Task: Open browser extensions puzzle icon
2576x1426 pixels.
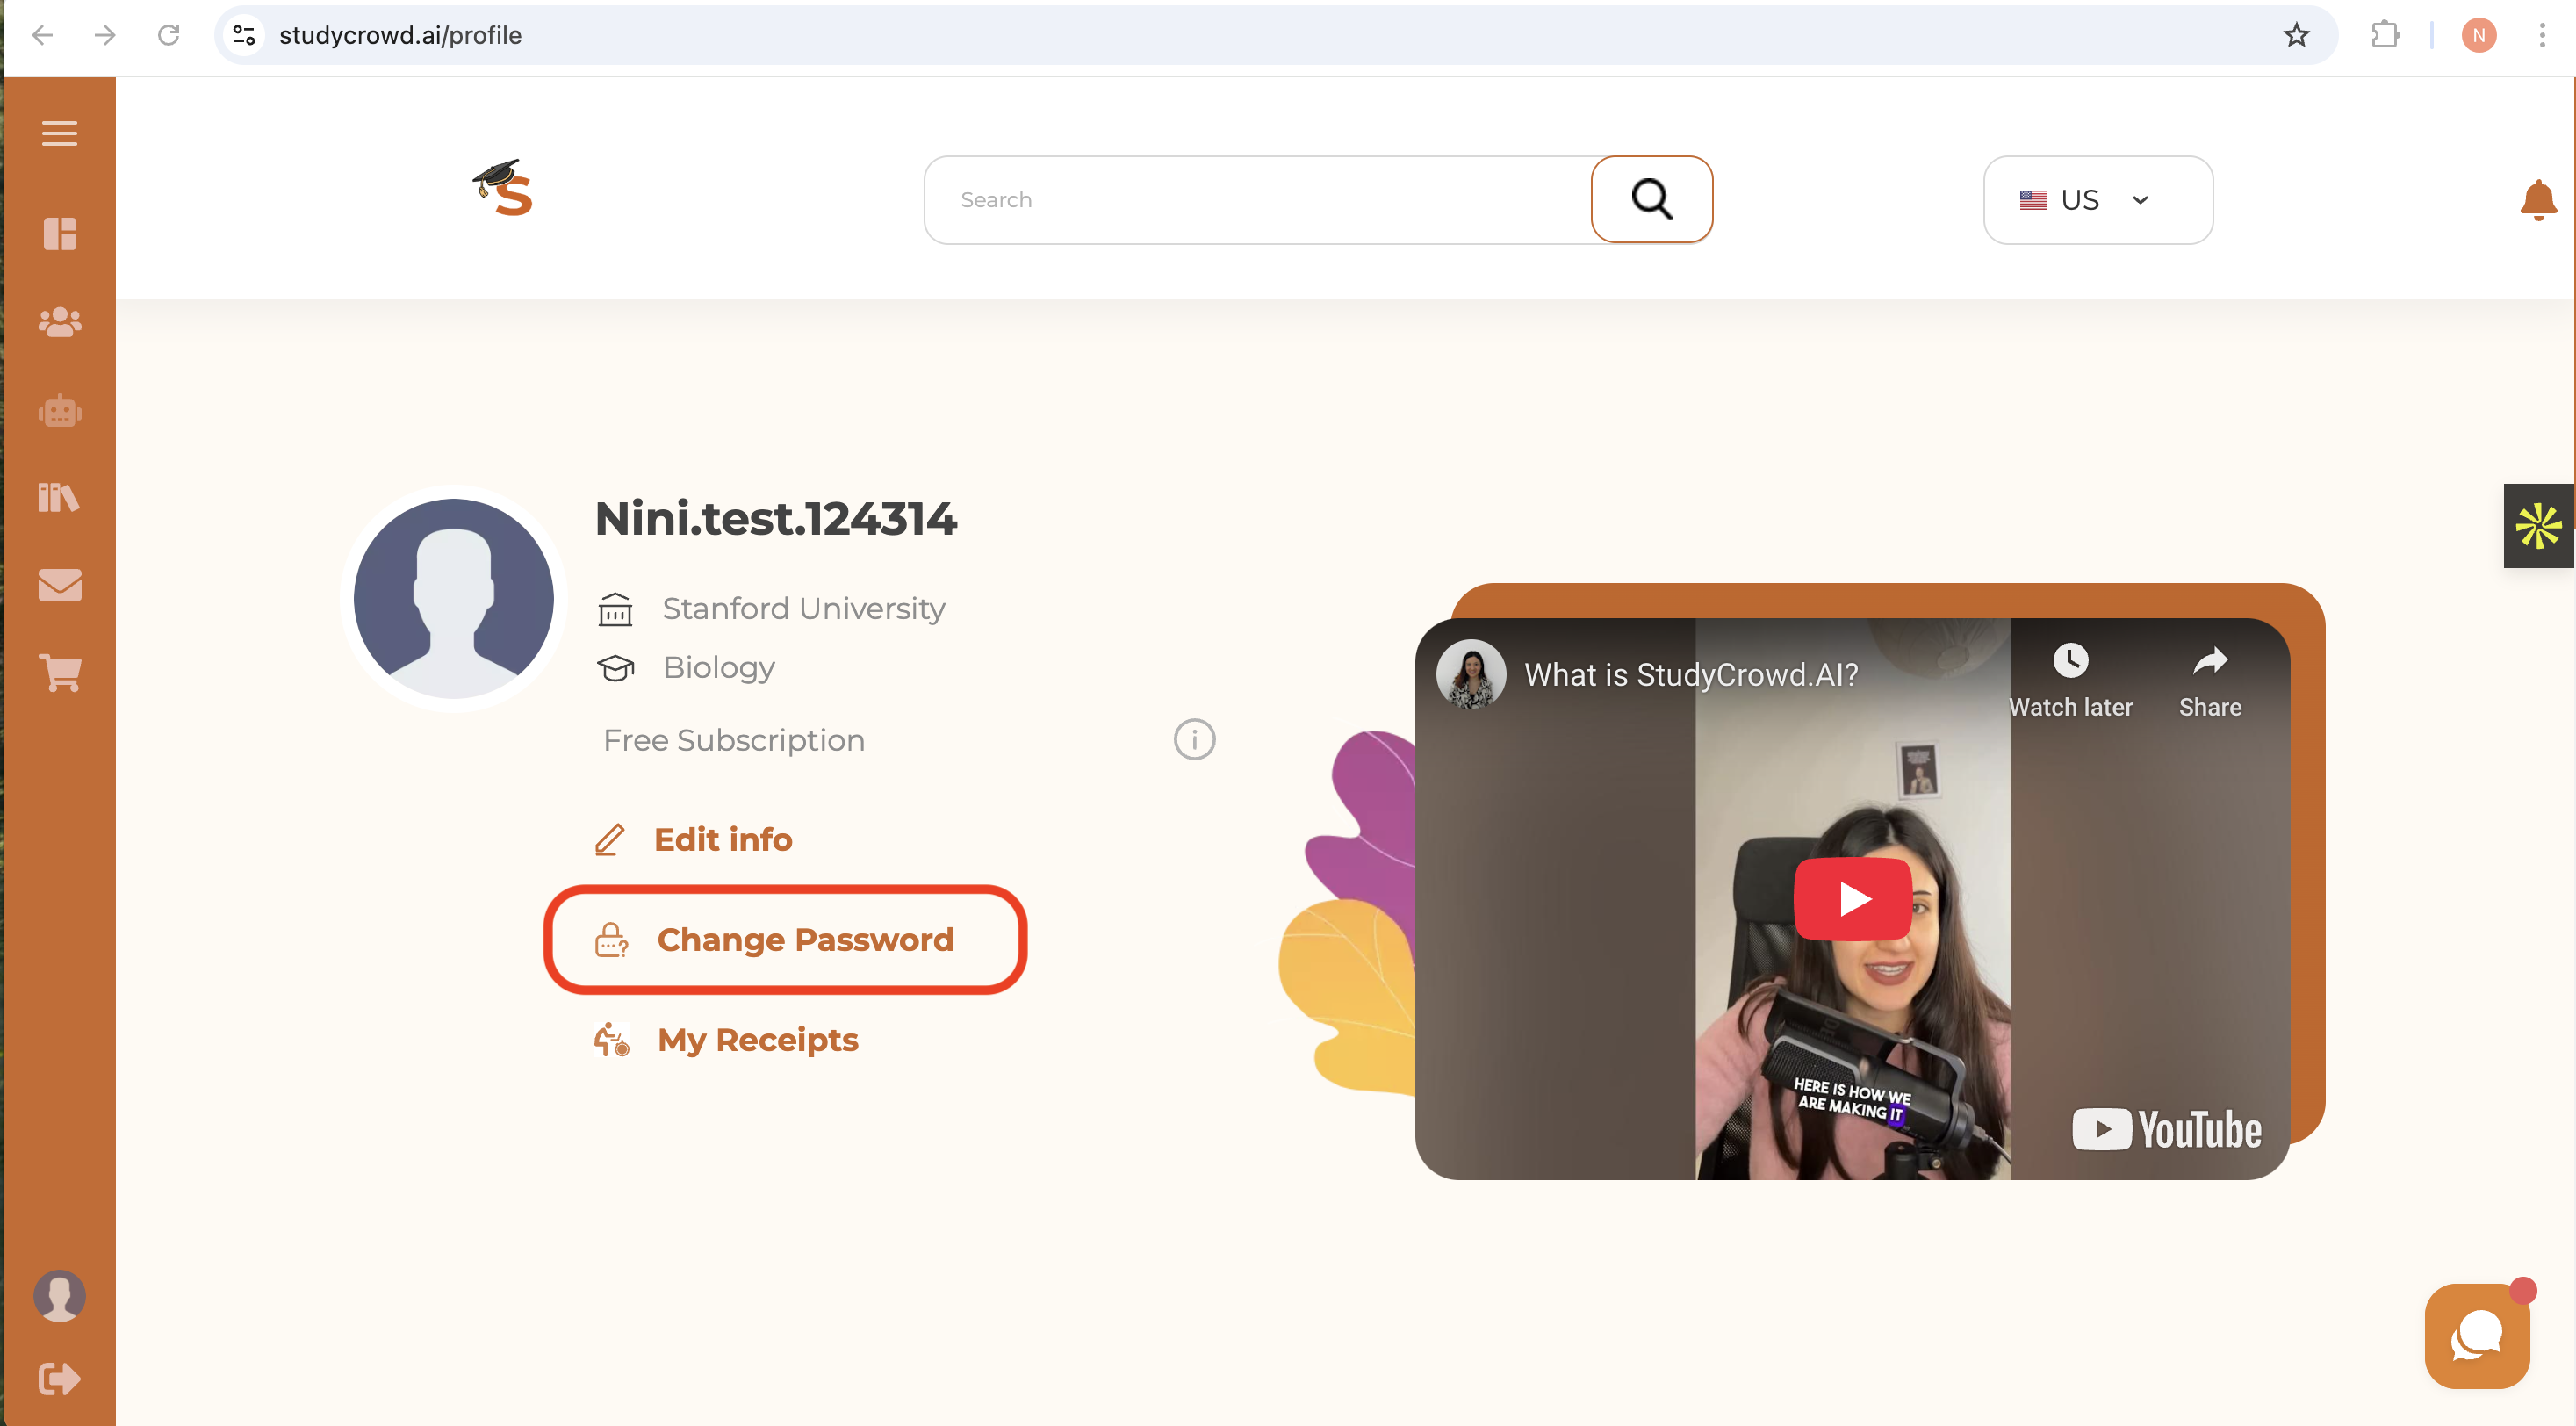Action: (x=2385, y=35)
